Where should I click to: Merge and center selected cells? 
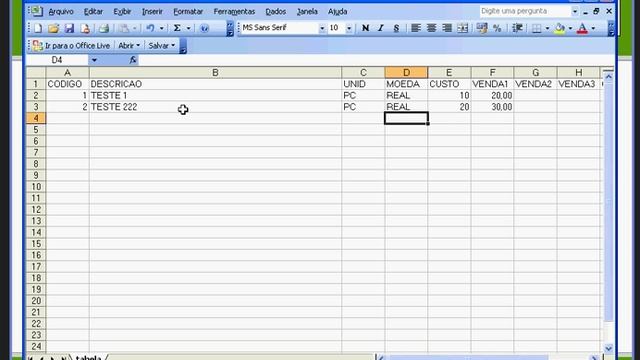tap(462, 28)
